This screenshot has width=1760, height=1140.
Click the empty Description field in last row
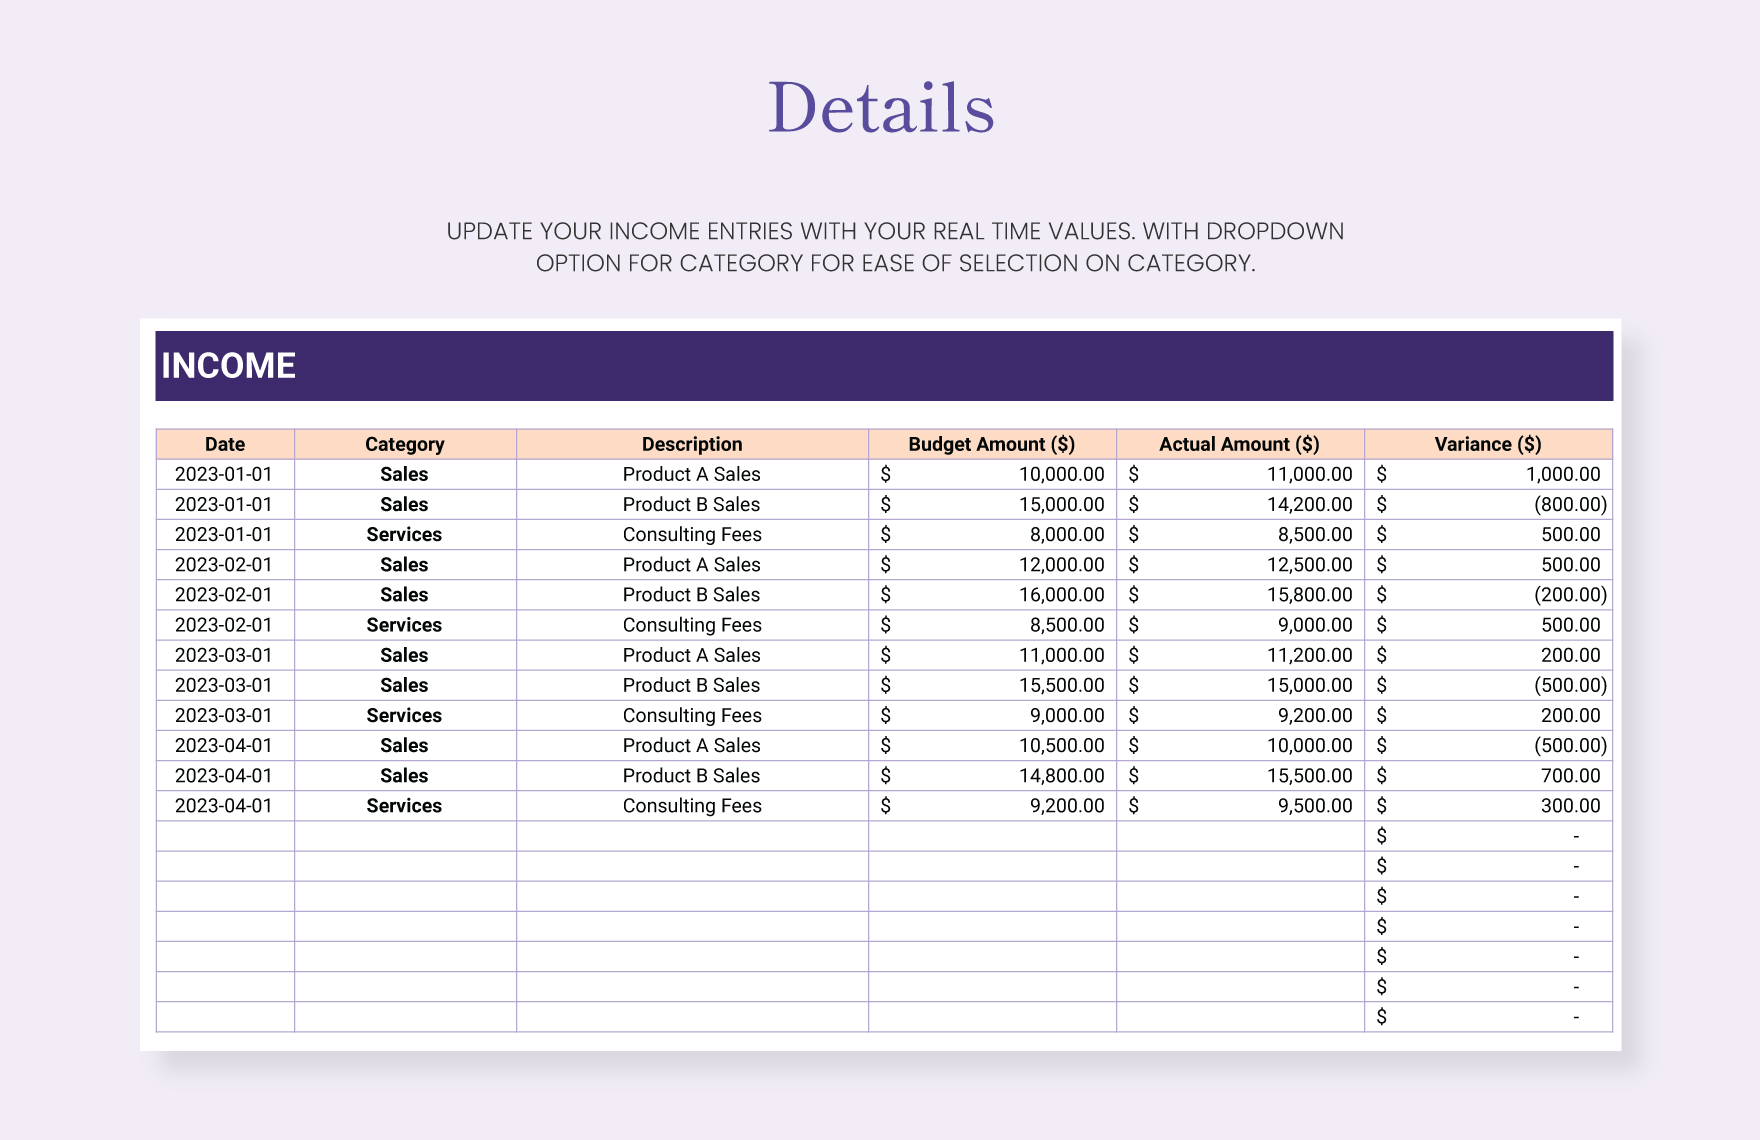[x=693, y=1016]
